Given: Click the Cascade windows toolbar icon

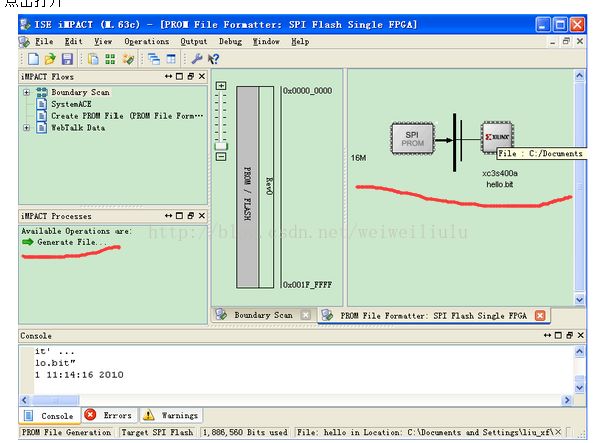Looking at the screenshot, I should click(x=154, y=59).
